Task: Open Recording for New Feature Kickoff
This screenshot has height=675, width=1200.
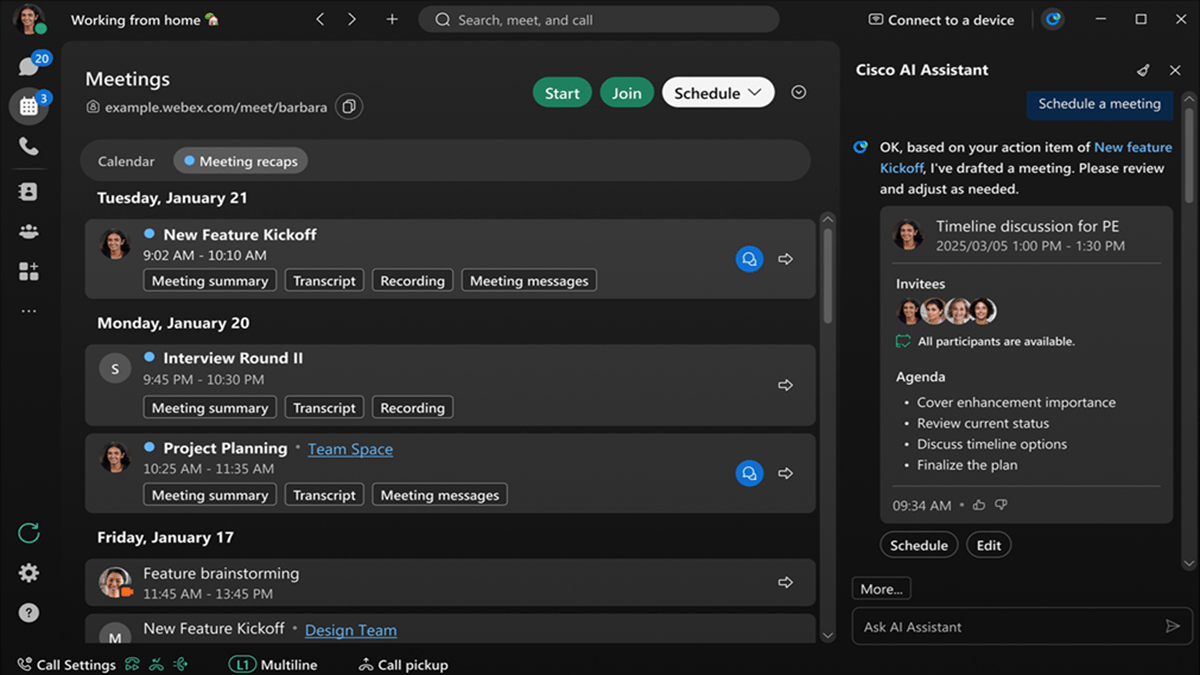Action: point(412,281)
